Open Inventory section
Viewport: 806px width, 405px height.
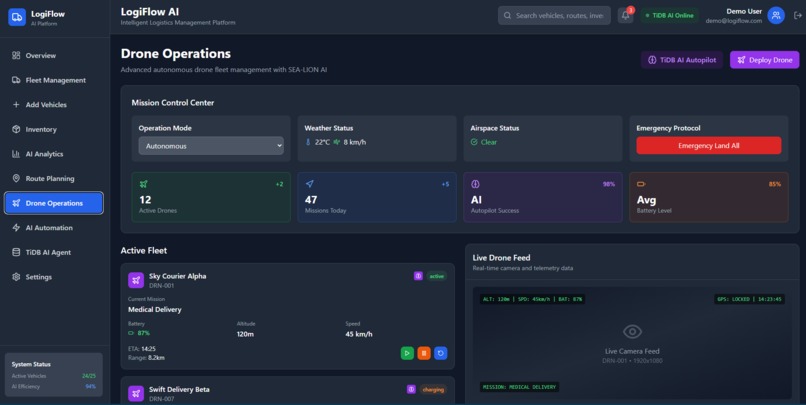pyautogui.click(x=54, y=130)
